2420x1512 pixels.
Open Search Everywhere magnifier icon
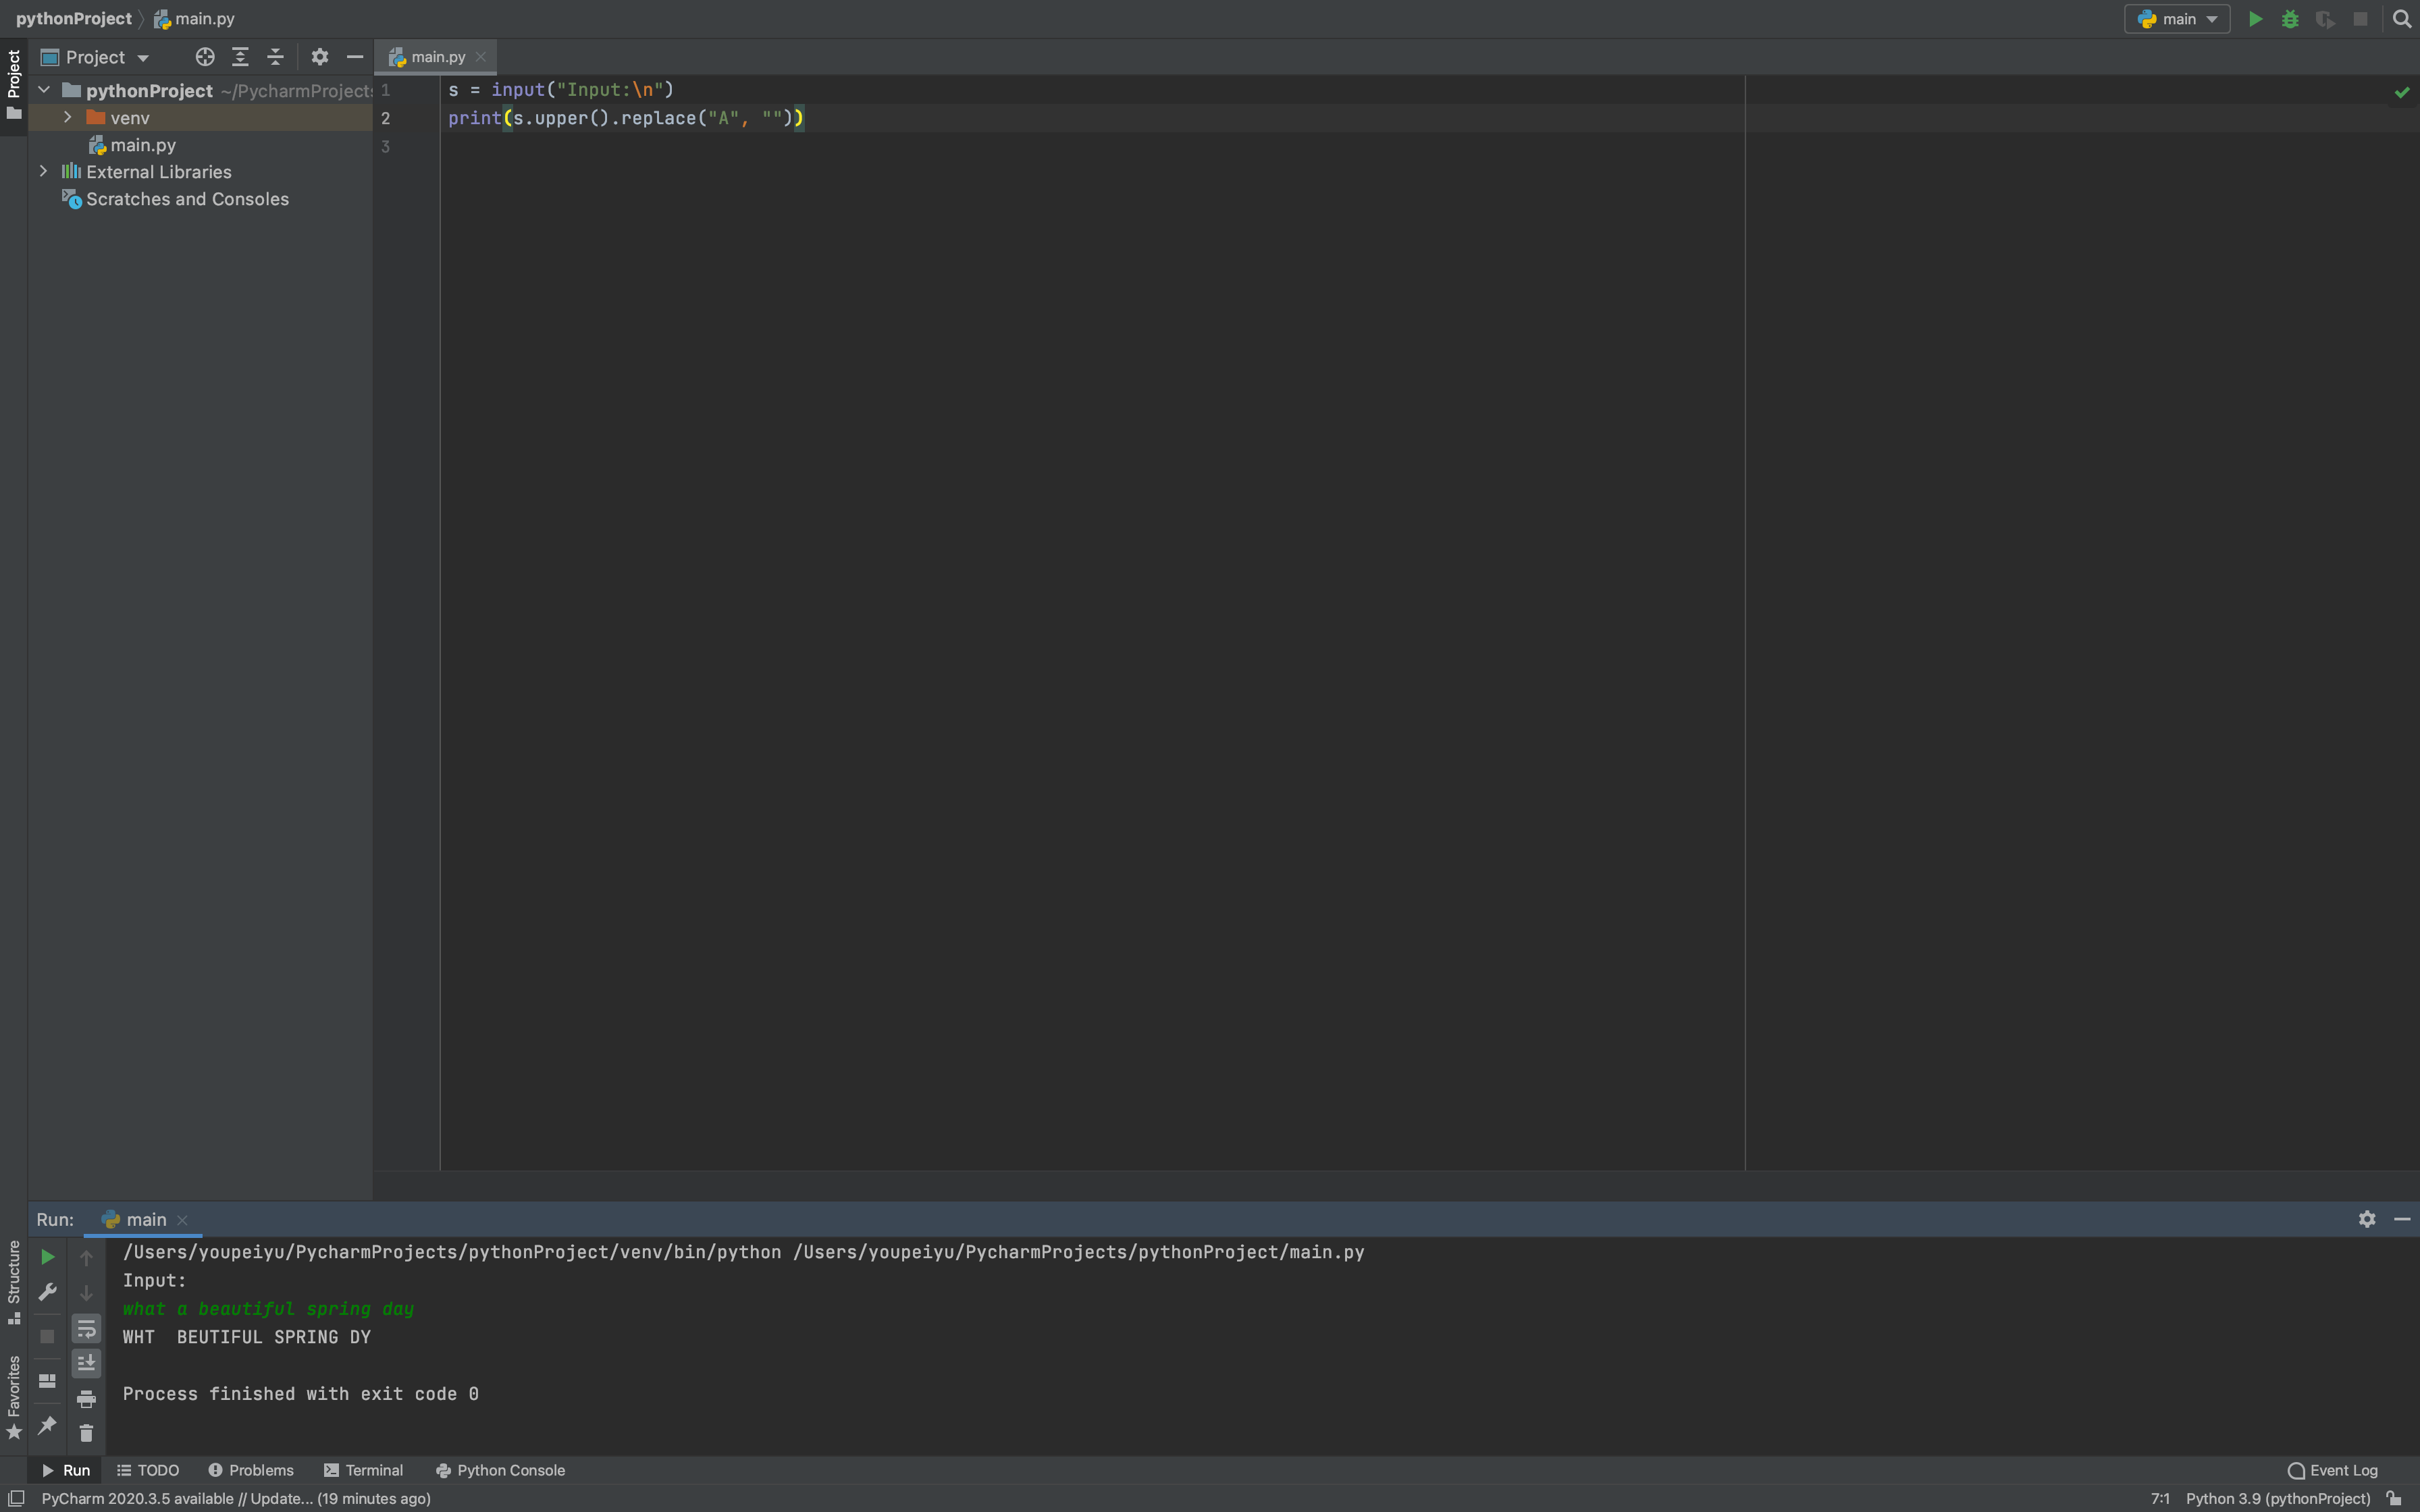(2402, 19)
